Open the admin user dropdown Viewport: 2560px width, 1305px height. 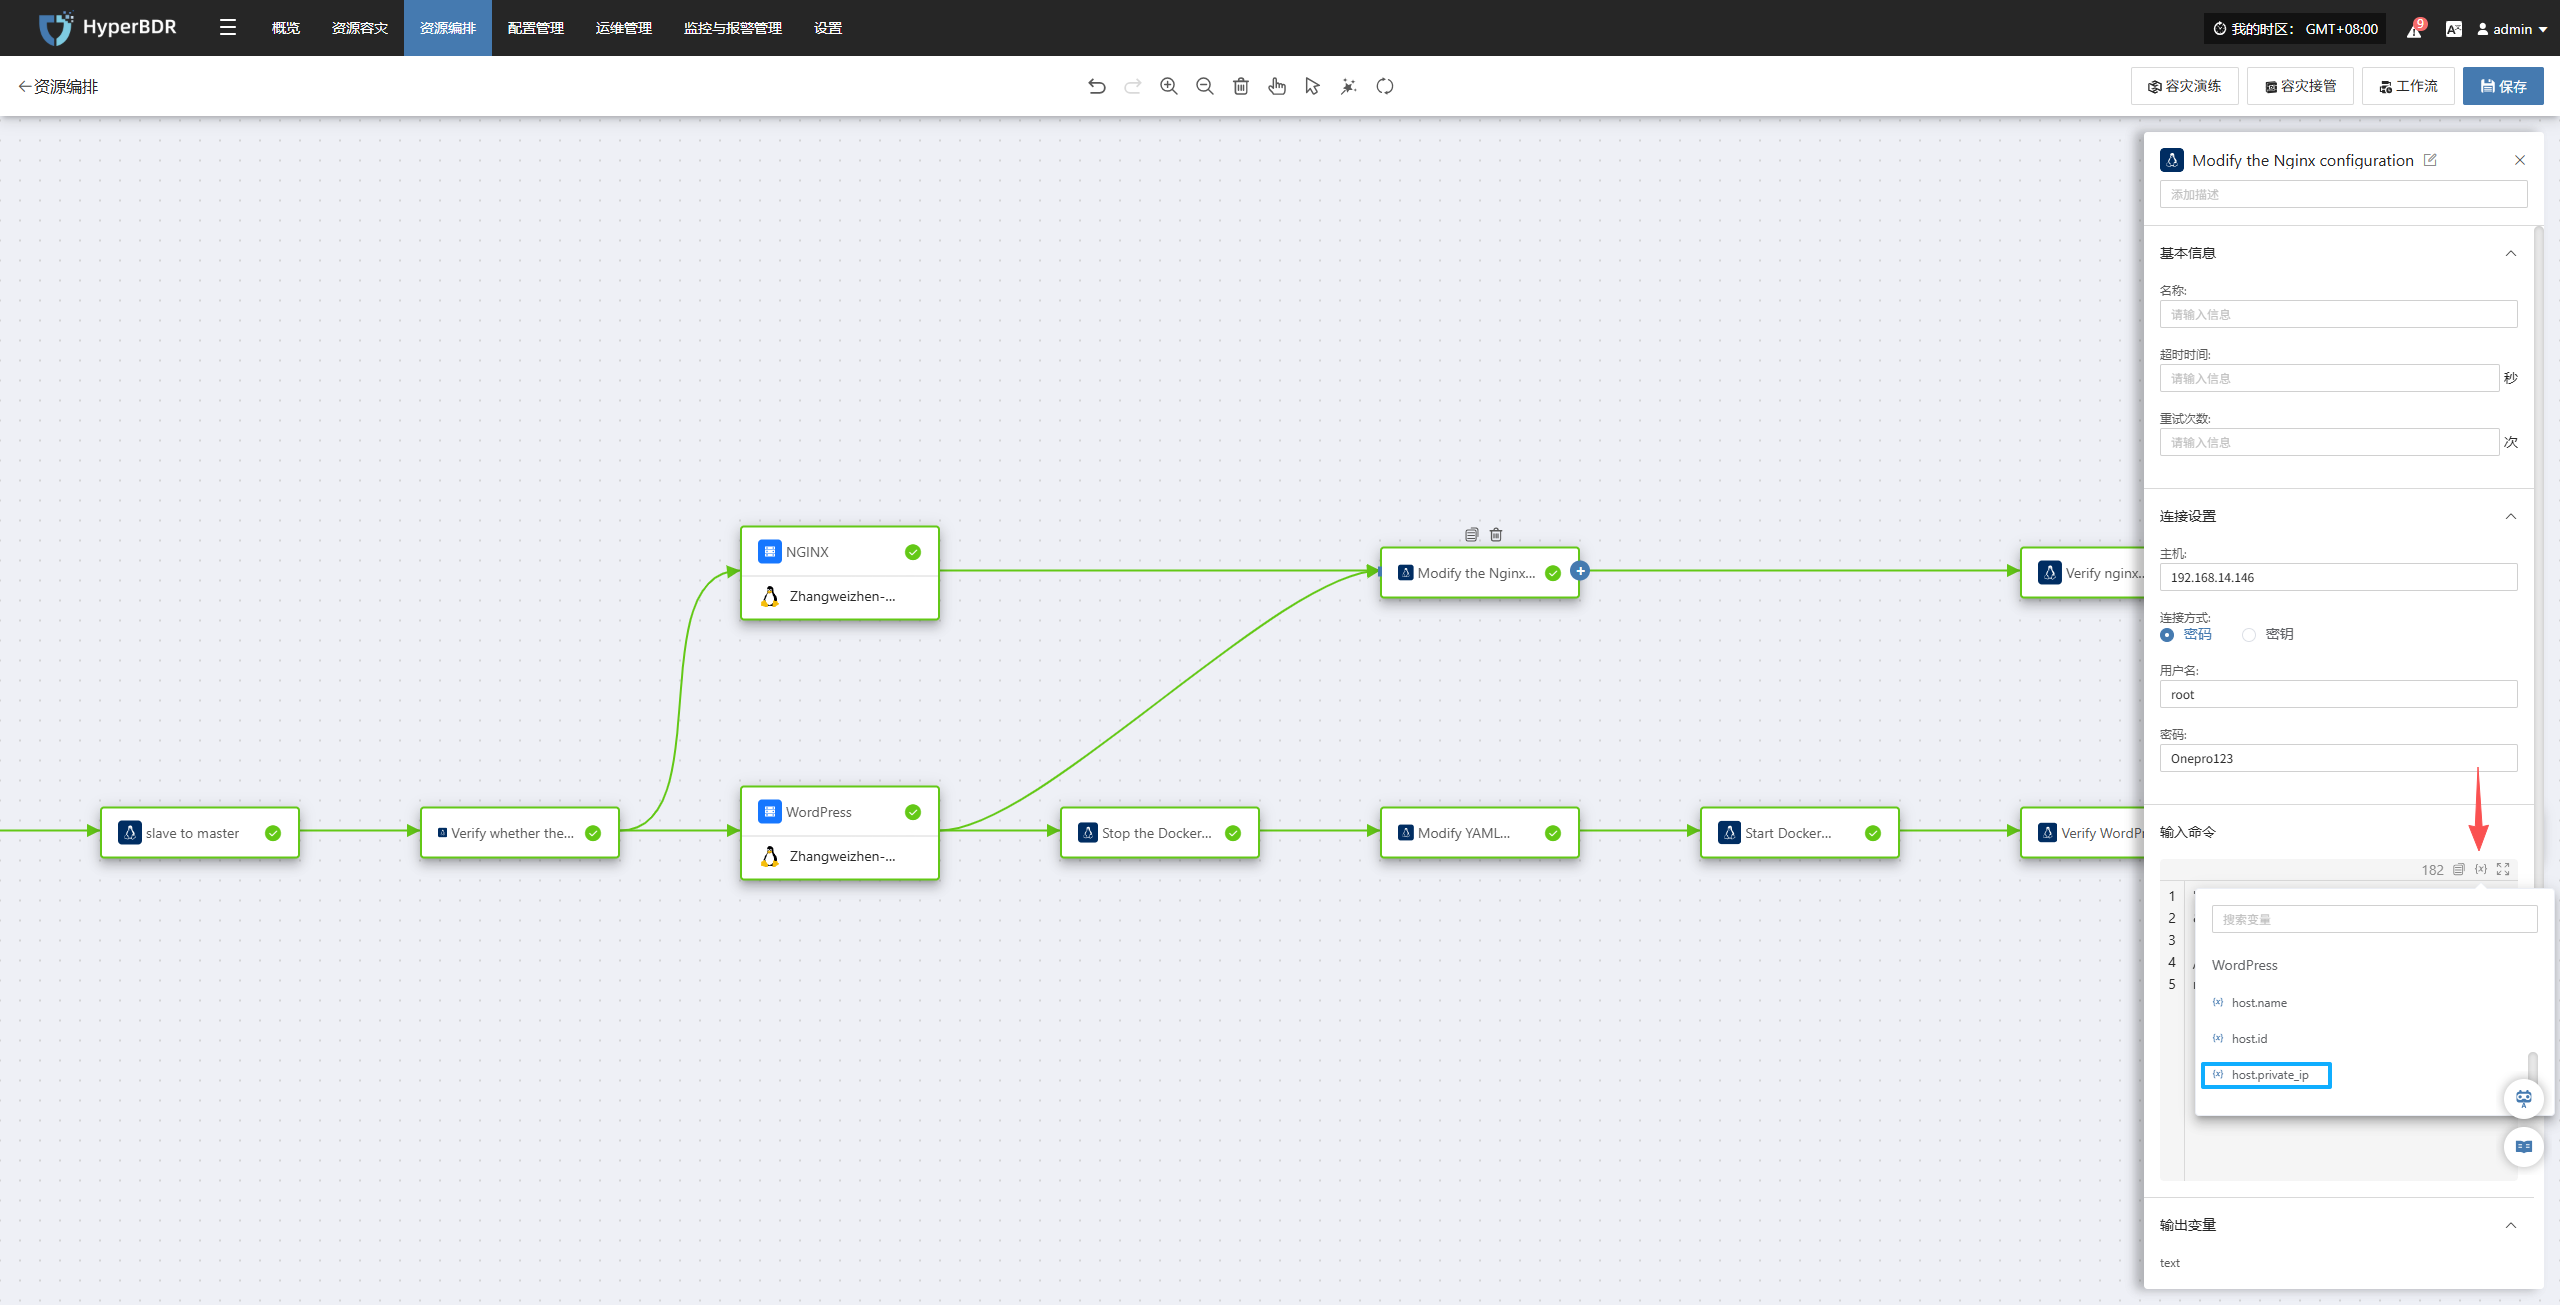pyautogui.click(x=2511, y=29)
